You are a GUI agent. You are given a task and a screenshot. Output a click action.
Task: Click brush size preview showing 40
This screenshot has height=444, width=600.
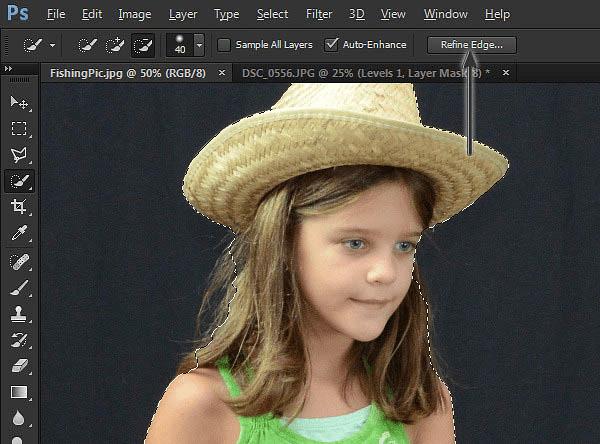pyautogui.click(x=180, y=45)
